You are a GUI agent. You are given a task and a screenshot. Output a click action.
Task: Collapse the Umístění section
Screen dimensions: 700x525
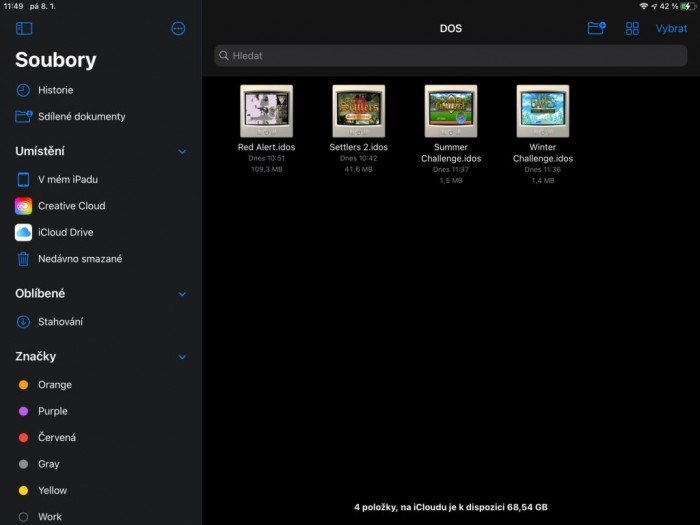[182, 152]
